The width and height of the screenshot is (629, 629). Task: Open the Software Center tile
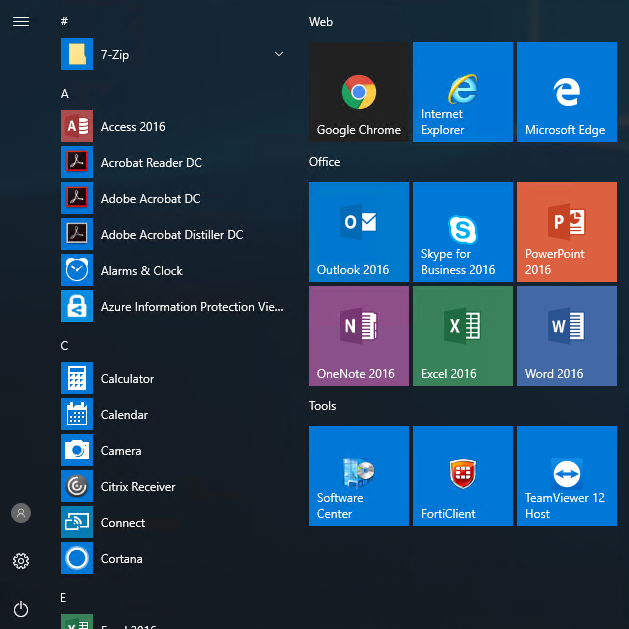[x=358, y=476]
